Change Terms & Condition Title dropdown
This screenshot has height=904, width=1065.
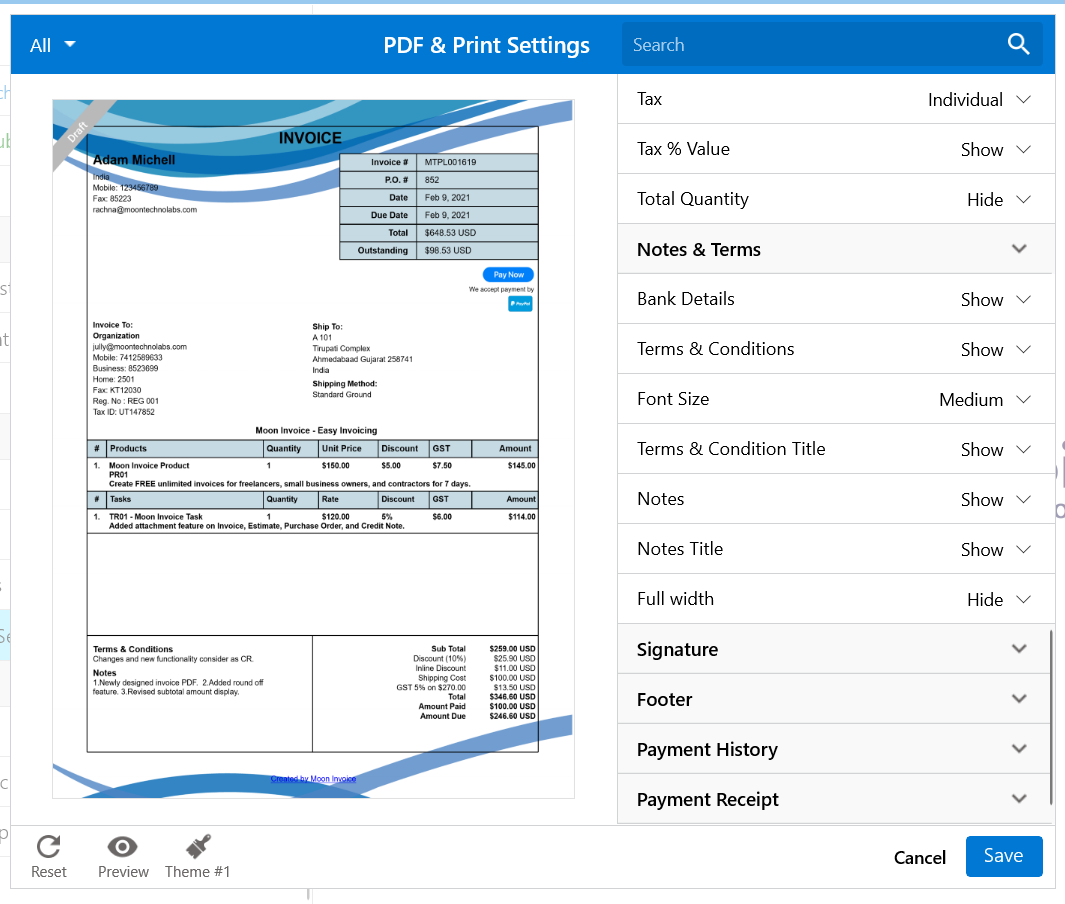pos(995,449)
